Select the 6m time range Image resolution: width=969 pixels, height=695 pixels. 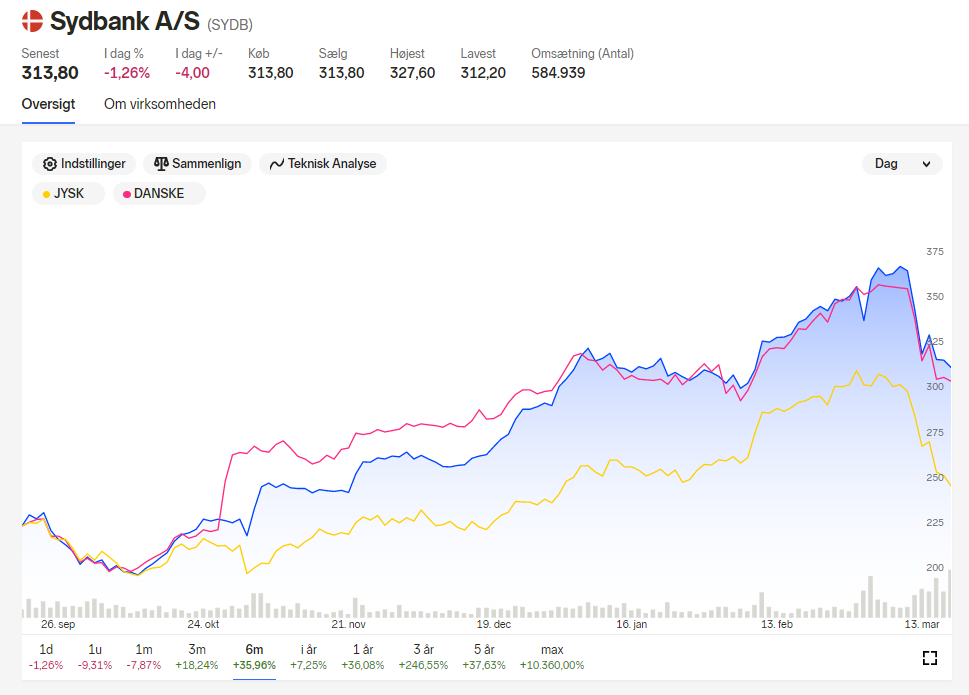click(254, 657)
